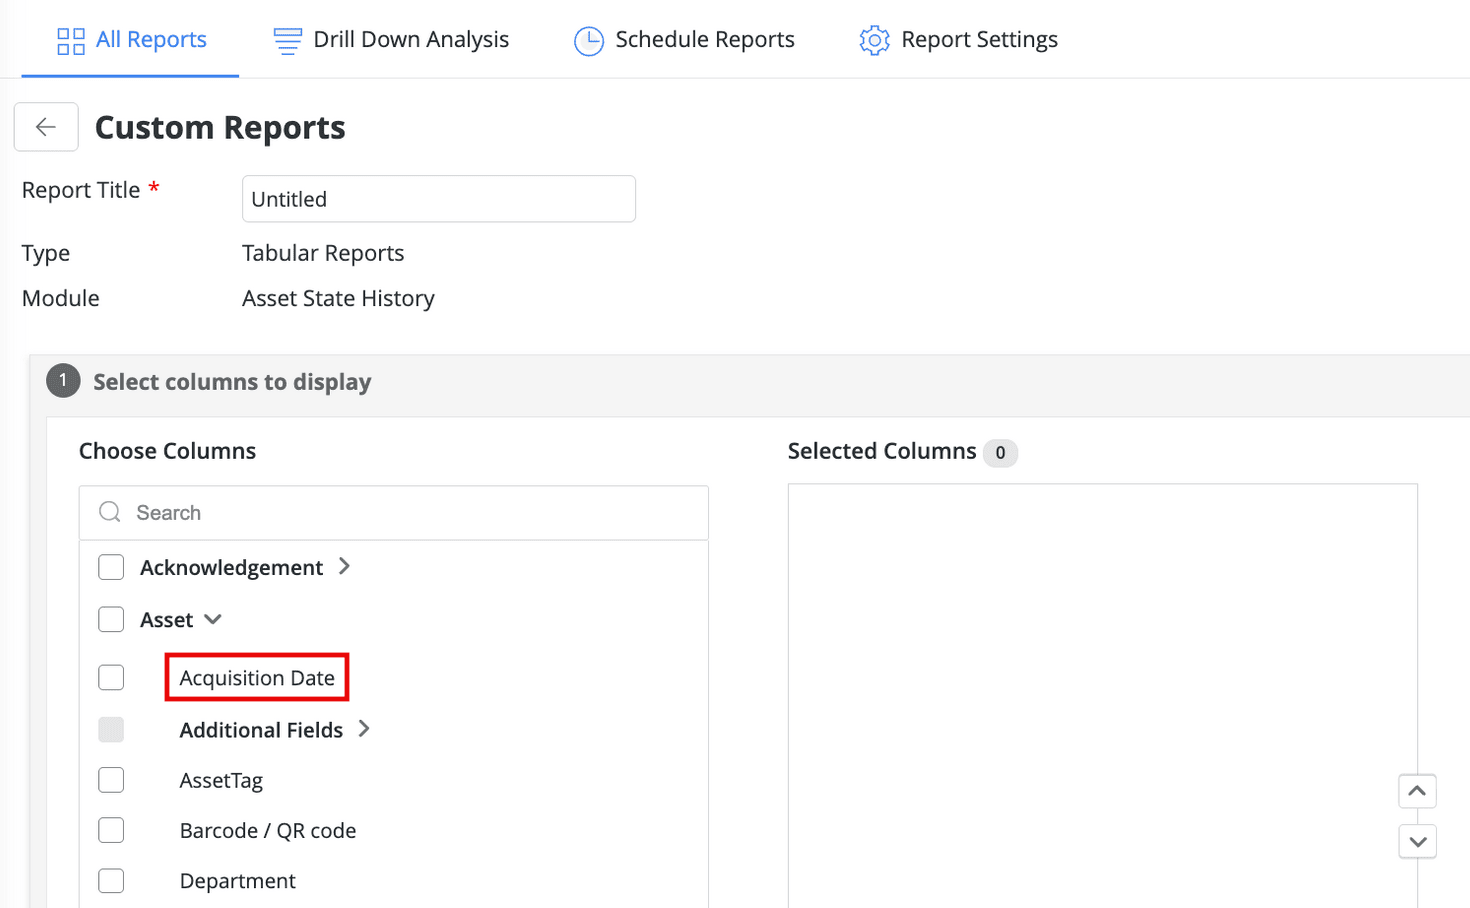The height and width of the screenshot is (908, 1470).
Task: Open the Schedule Reports tab
Action: pyautogui.click(x=704, y=40)
